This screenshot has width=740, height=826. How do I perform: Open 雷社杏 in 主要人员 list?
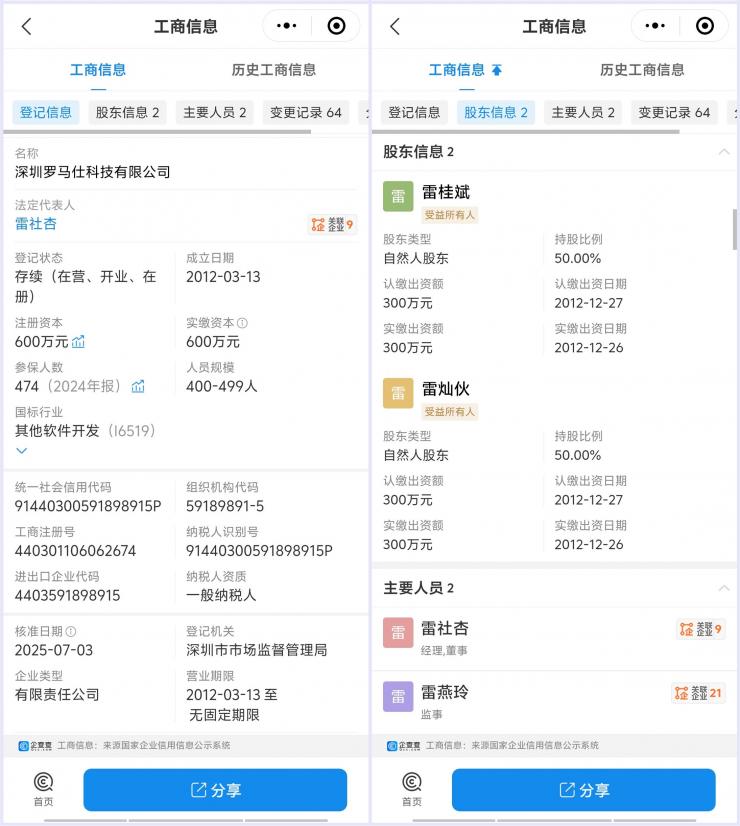[445, 628]
